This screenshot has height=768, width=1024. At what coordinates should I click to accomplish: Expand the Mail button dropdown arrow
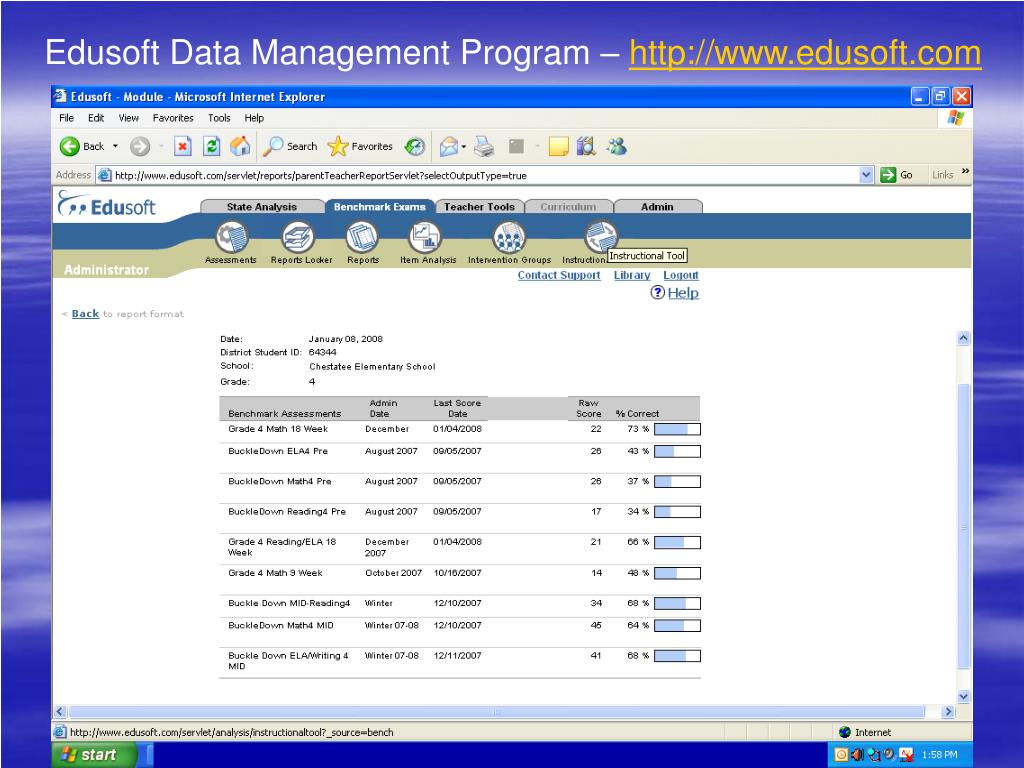click(x=464, y=147)
